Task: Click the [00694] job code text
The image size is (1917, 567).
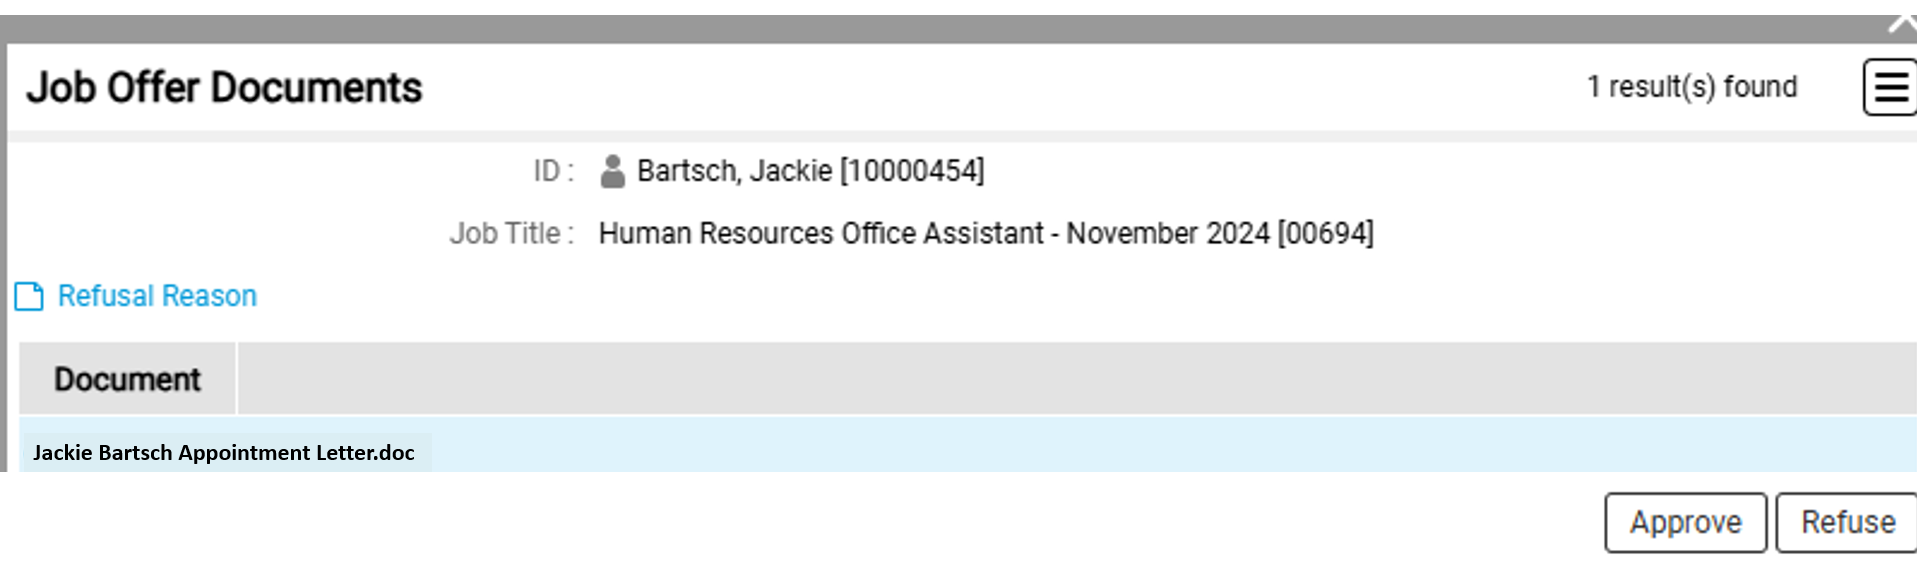Action: (1325, 233)
